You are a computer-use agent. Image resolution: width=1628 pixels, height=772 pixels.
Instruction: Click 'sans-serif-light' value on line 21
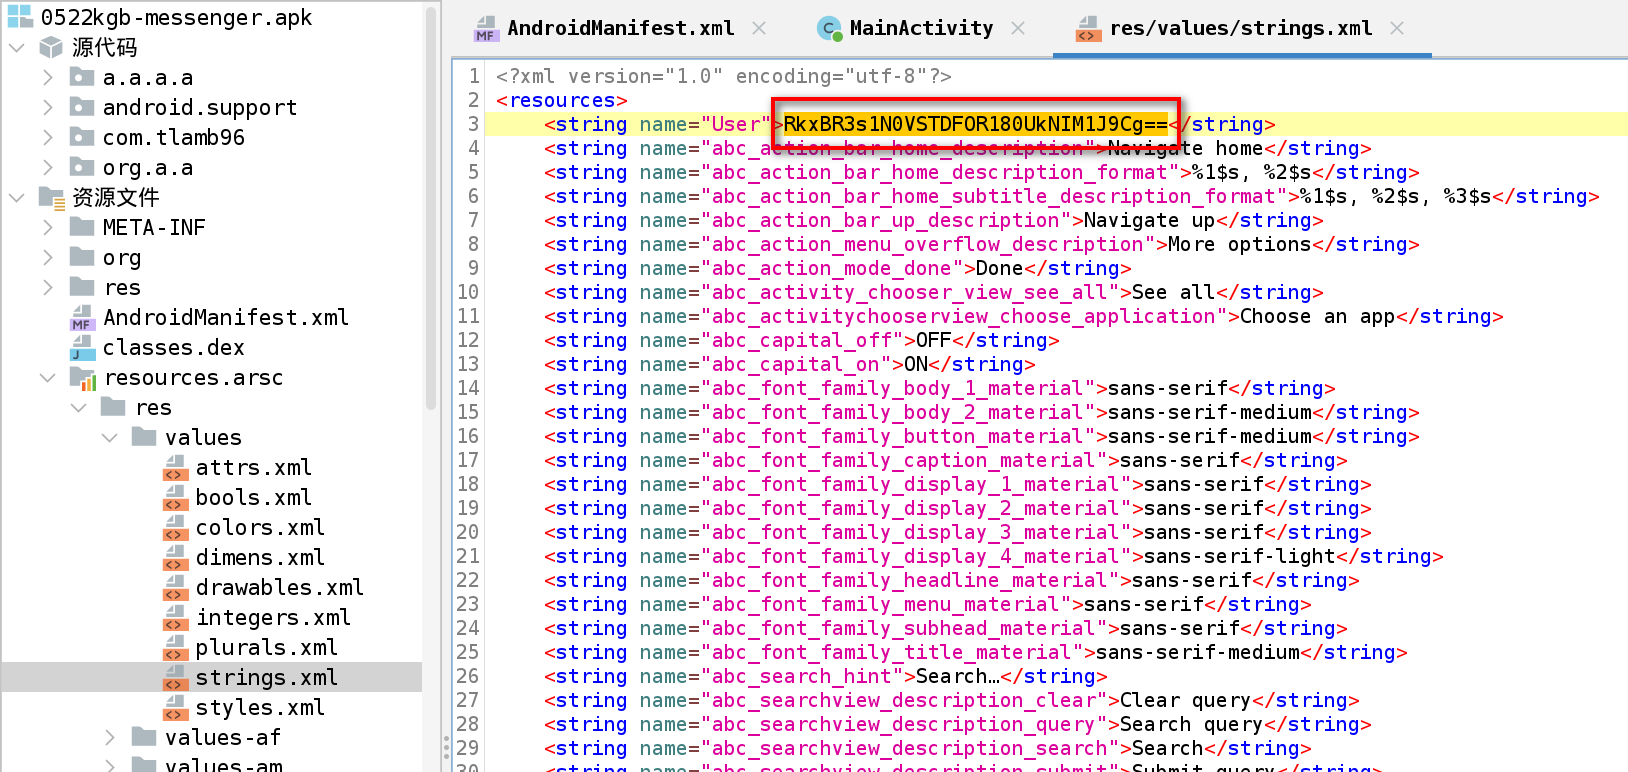pyautogui.click(x=1239, y=556)
